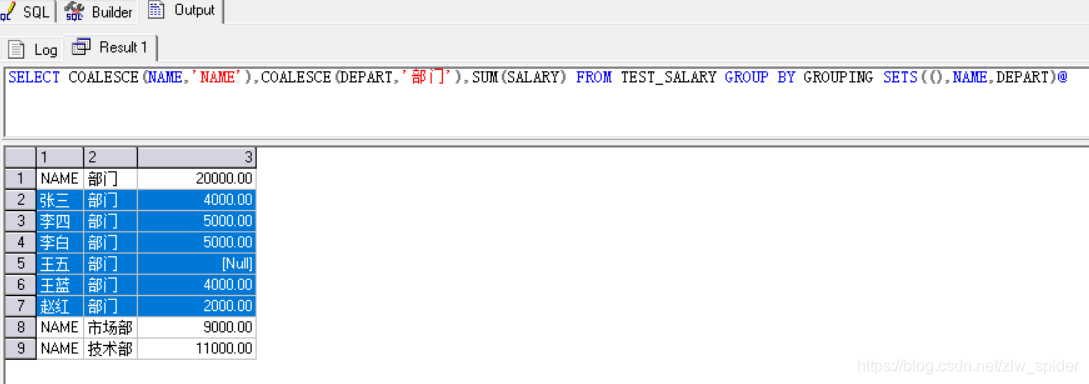This screenshot has width=1089, height=384.
Task: Click the 王蓝 name cell
Action: [60, 285]
